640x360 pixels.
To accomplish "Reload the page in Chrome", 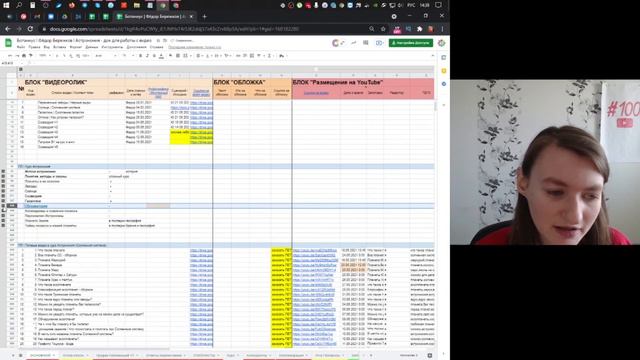I will click(30, 29).
